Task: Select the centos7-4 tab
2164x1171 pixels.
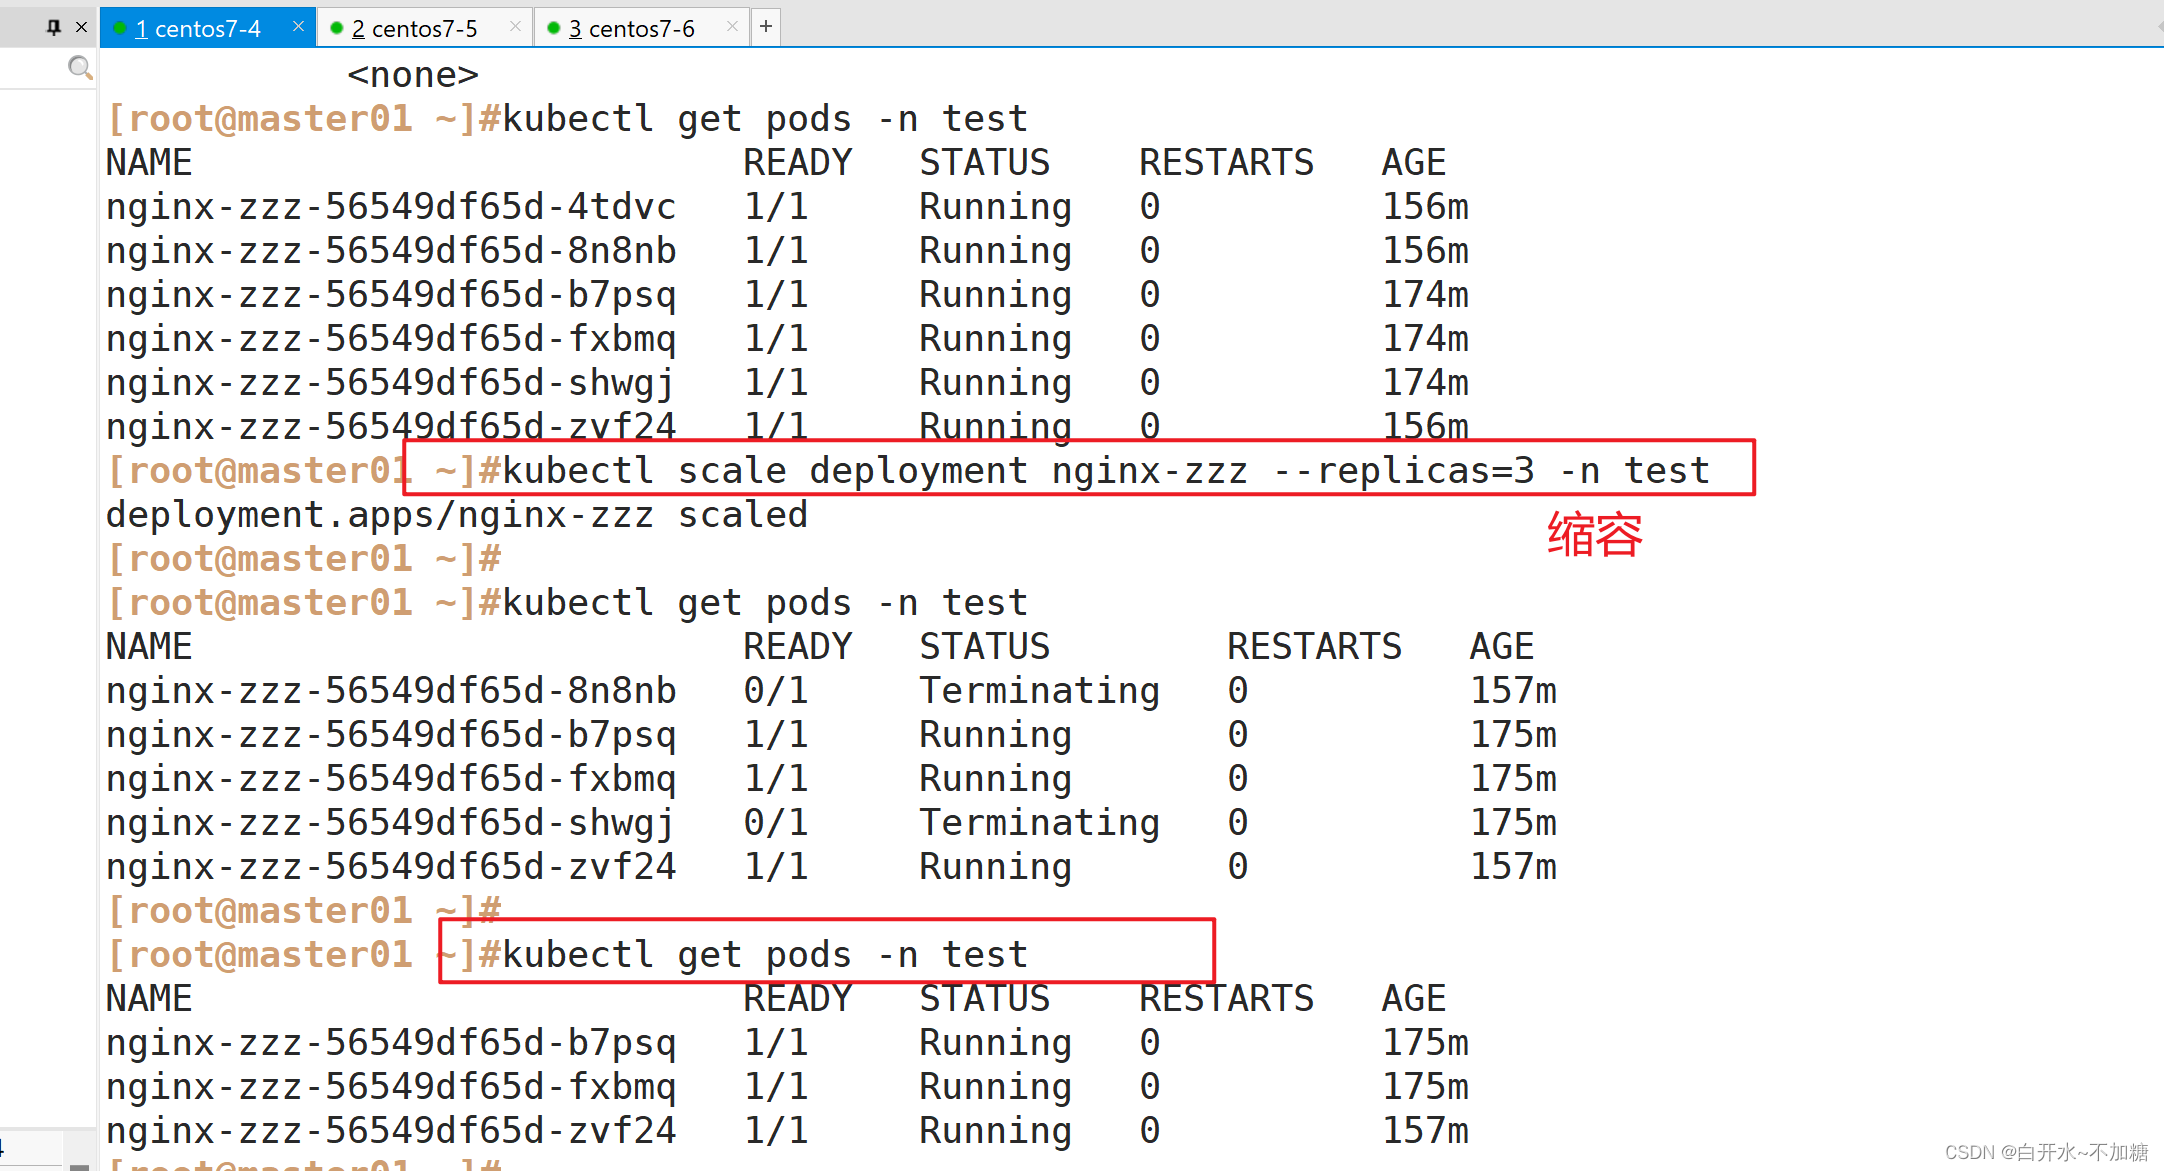Action: coord(197,29)
